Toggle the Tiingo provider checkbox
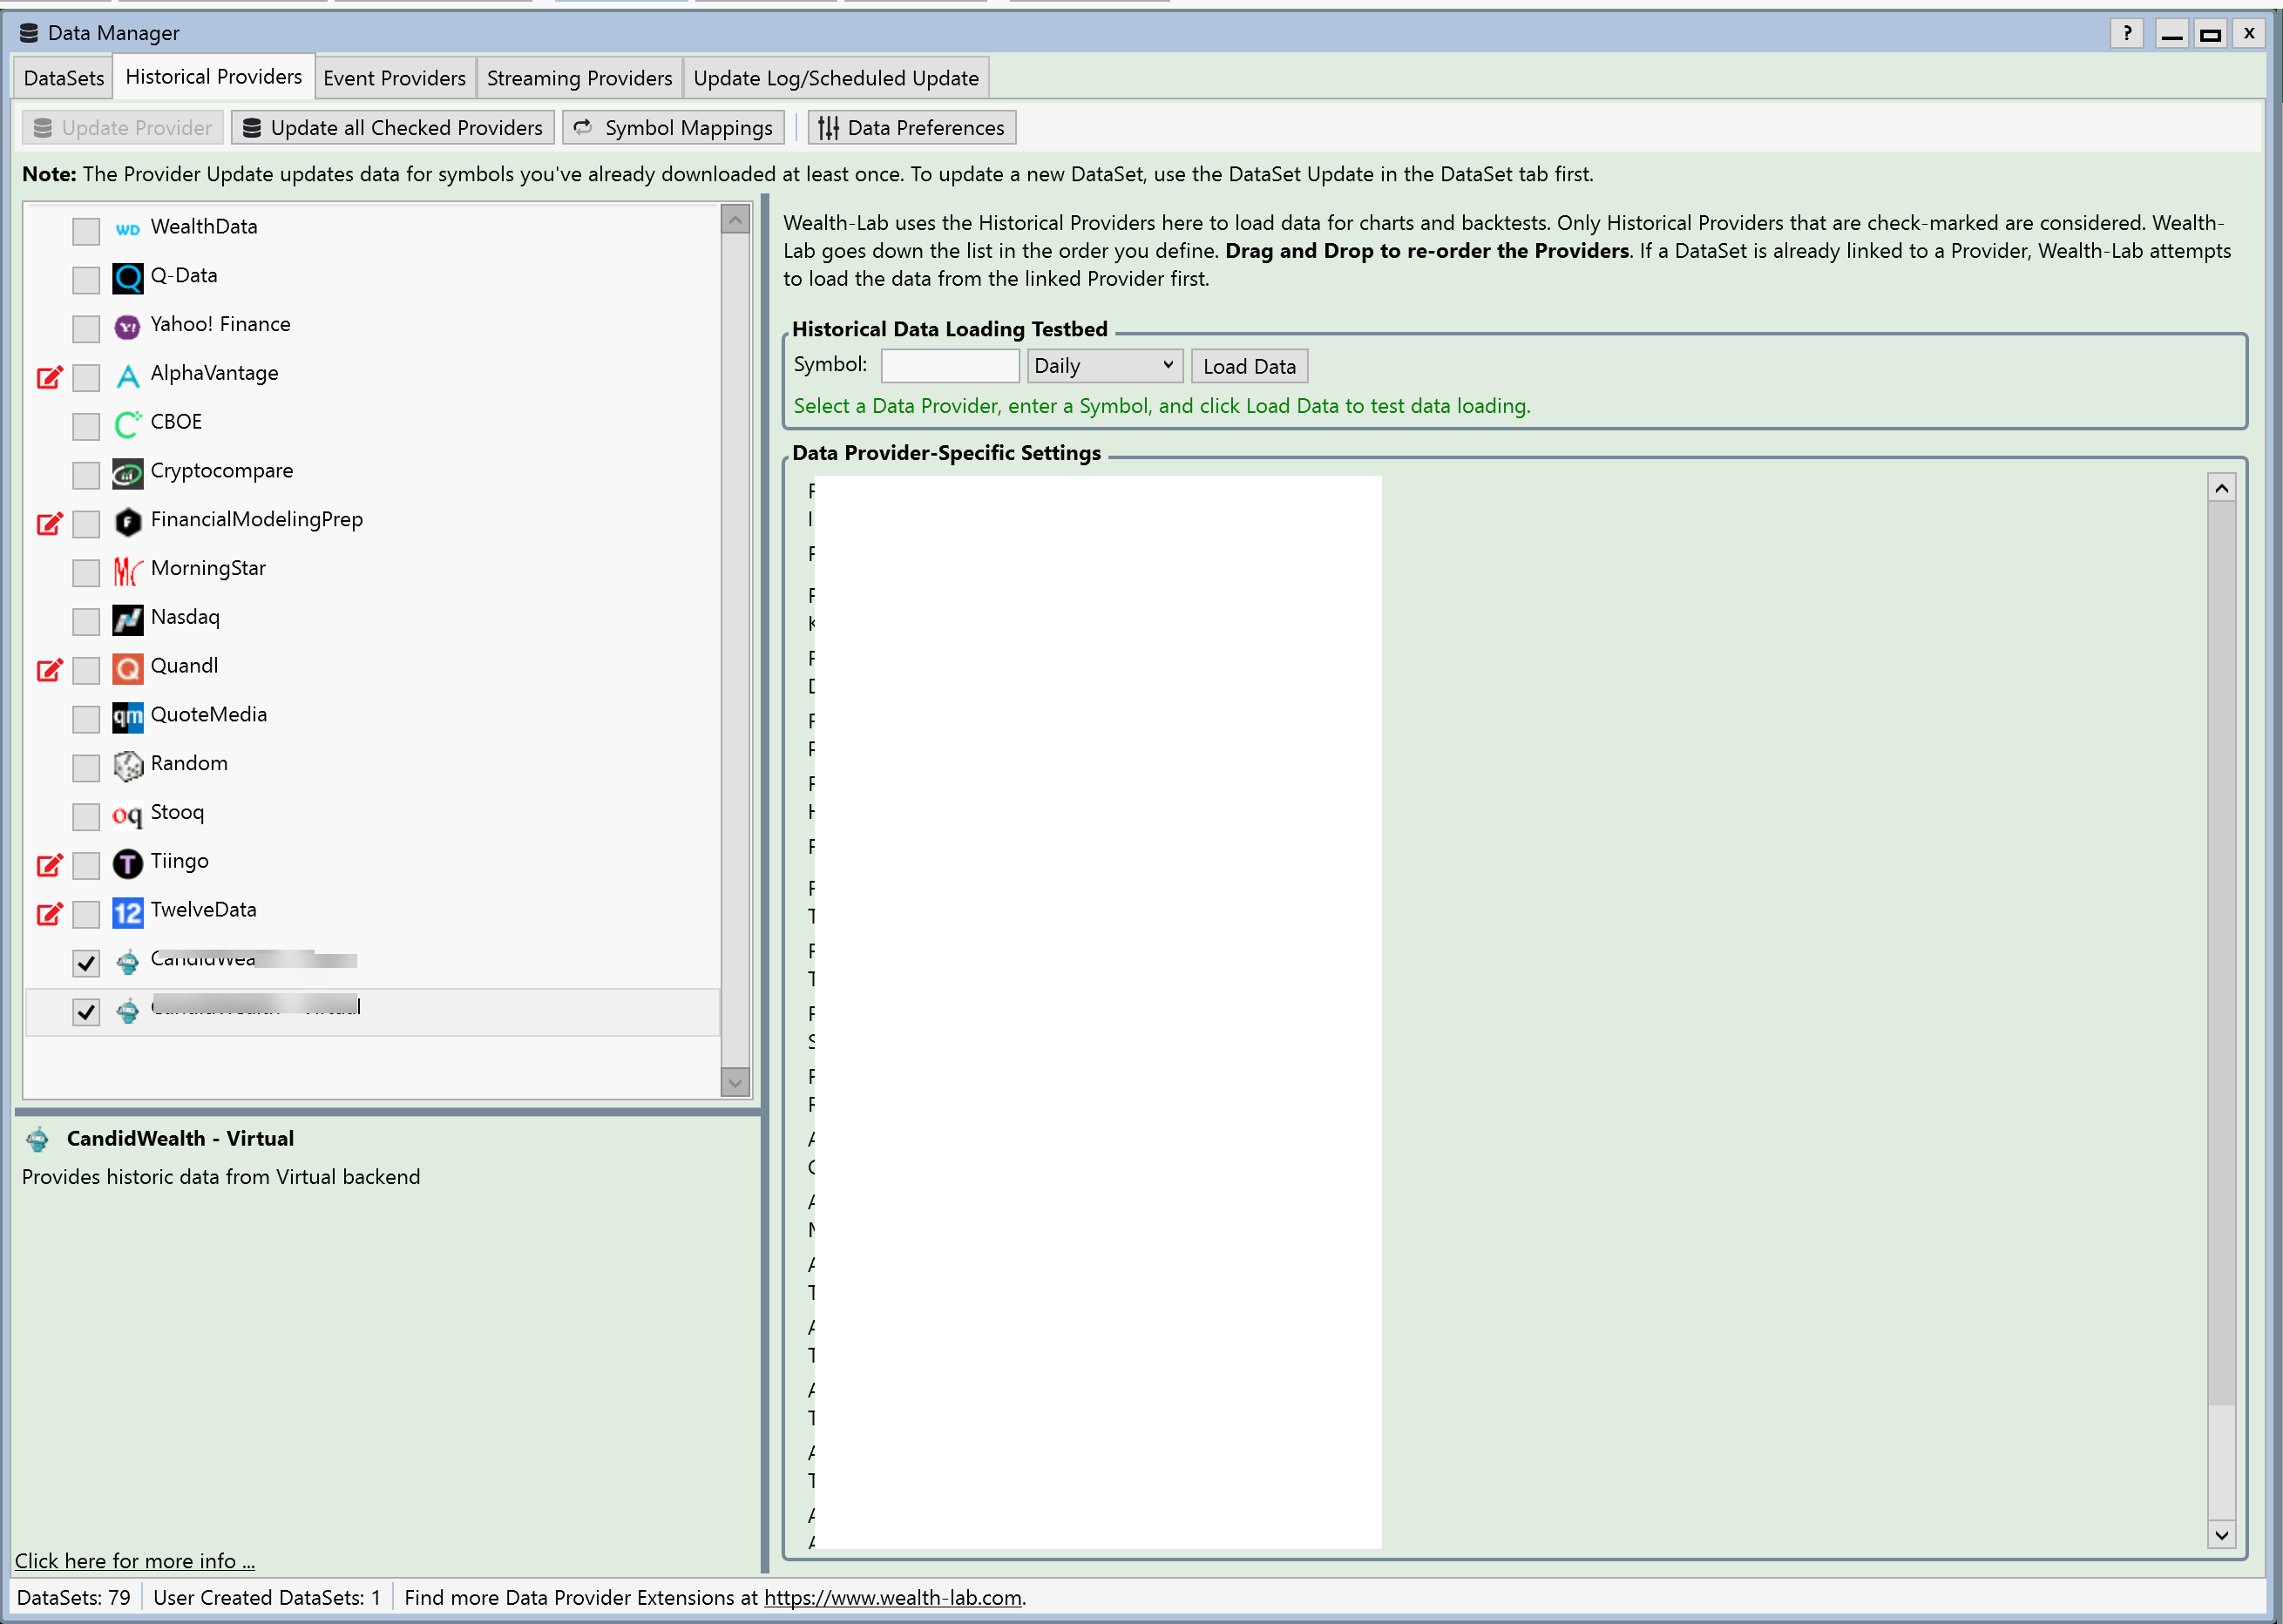This screenshot has height=1624, width=2283. 86,865
